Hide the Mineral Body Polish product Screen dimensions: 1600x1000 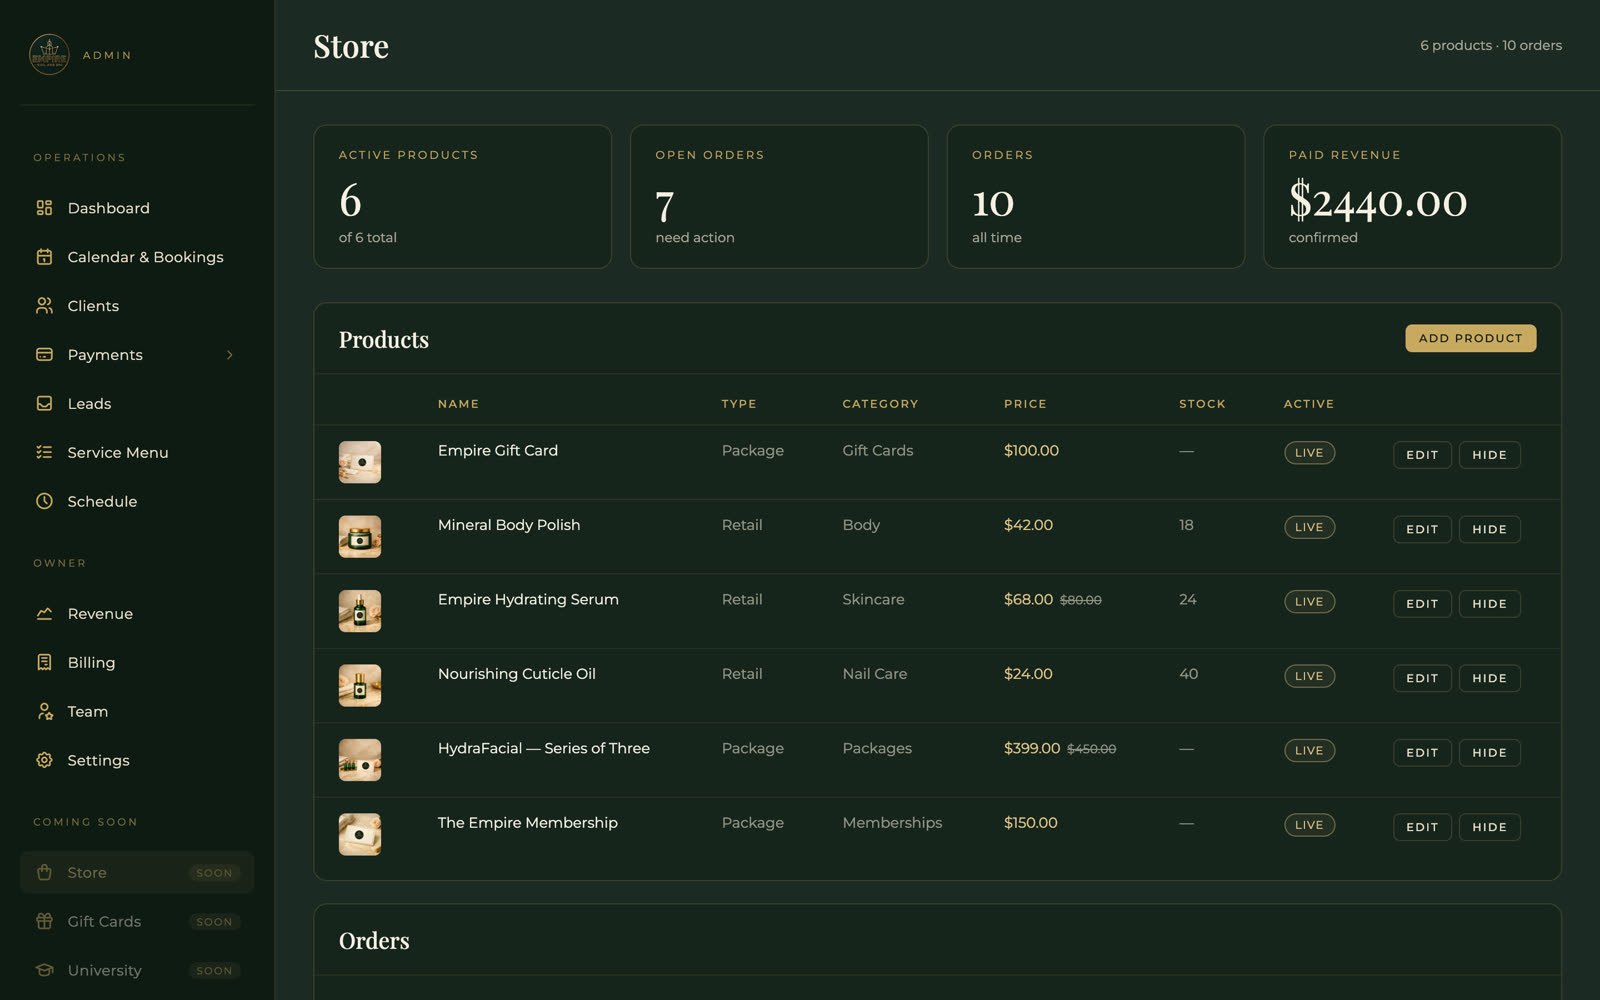click(x=1489, y=529)
